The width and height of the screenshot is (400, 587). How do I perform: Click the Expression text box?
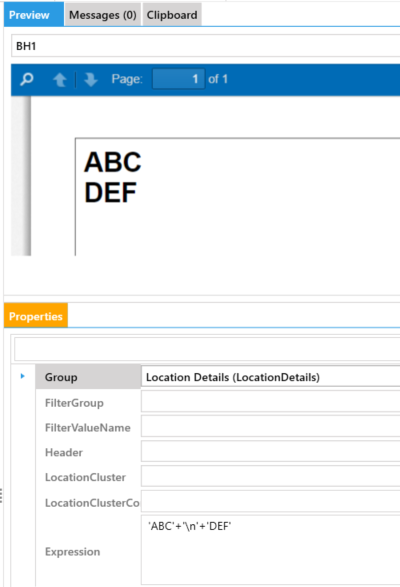[x=270, y=550]
